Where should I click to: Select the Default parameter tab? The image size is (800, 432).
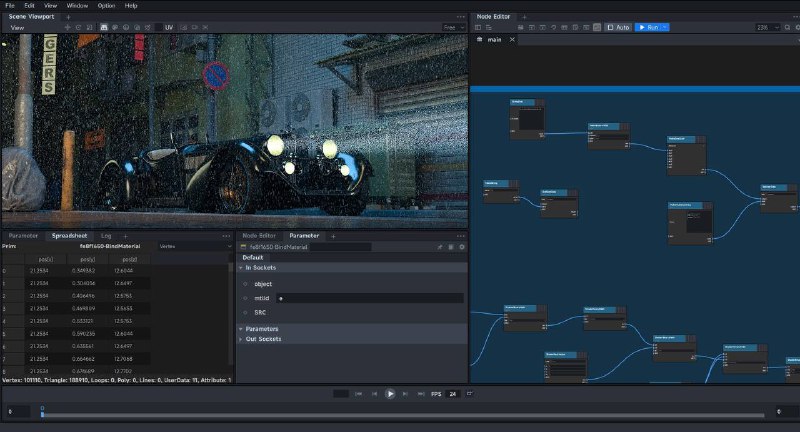[253, 258]
